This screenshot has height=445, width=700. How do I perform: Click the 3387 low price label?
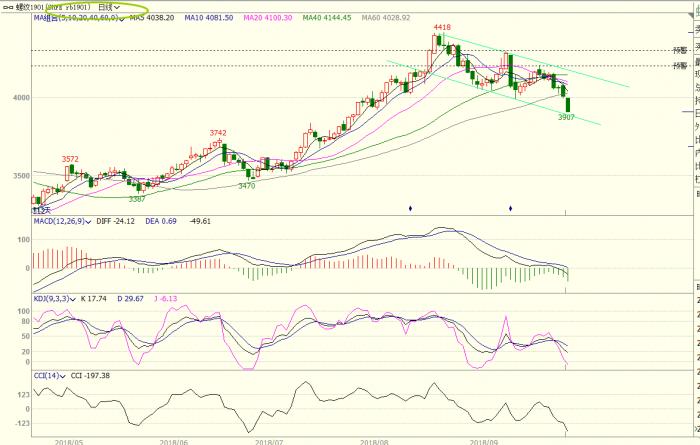click(138, 199)
